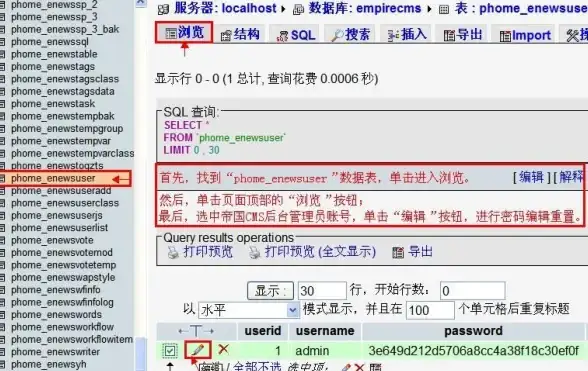Click printer icon for 打印预览
Screen dimensions: 588x371
[173, 252]
